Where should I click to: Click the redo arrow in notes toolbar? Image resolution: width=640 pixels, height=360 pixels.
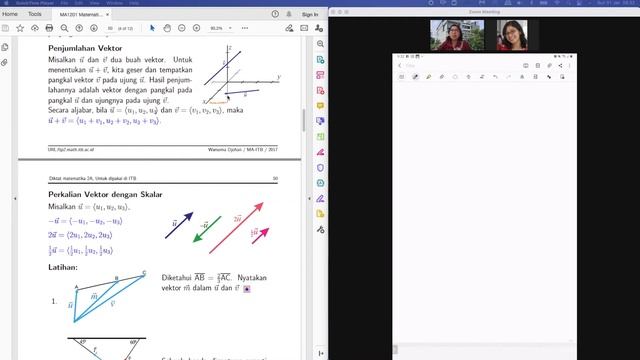click(x=509, y=77)
